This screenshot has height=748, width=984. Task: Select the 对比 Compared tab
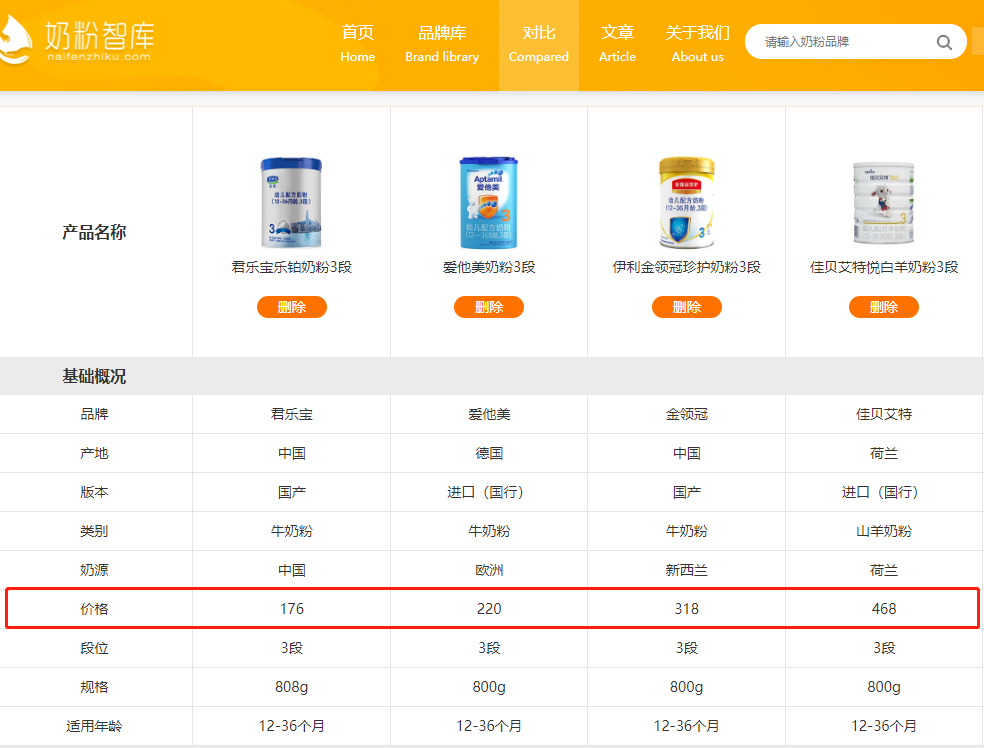click(538, 43)
